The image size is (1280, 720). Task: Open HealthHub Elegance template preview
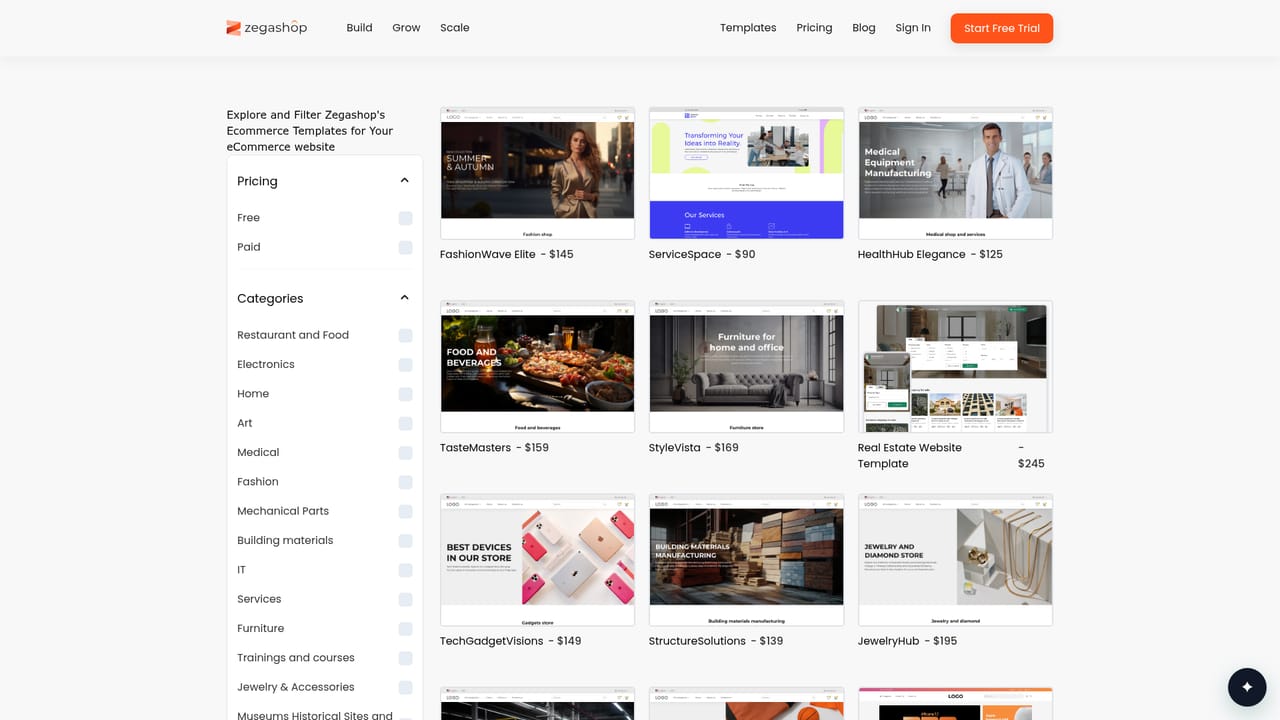(955, 173)
